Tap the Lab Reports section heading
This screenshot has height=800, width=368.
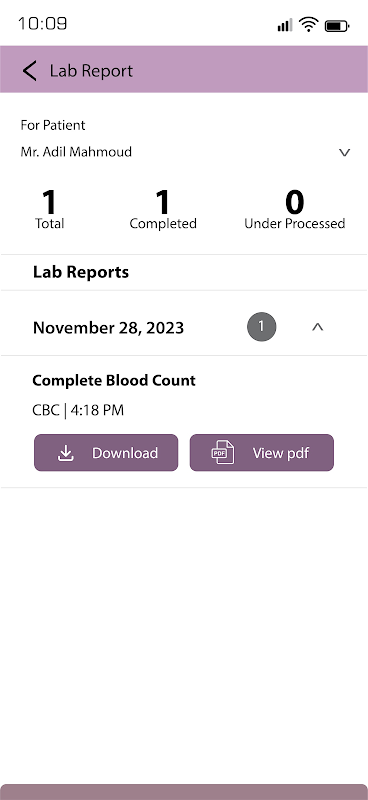point(81,272)
